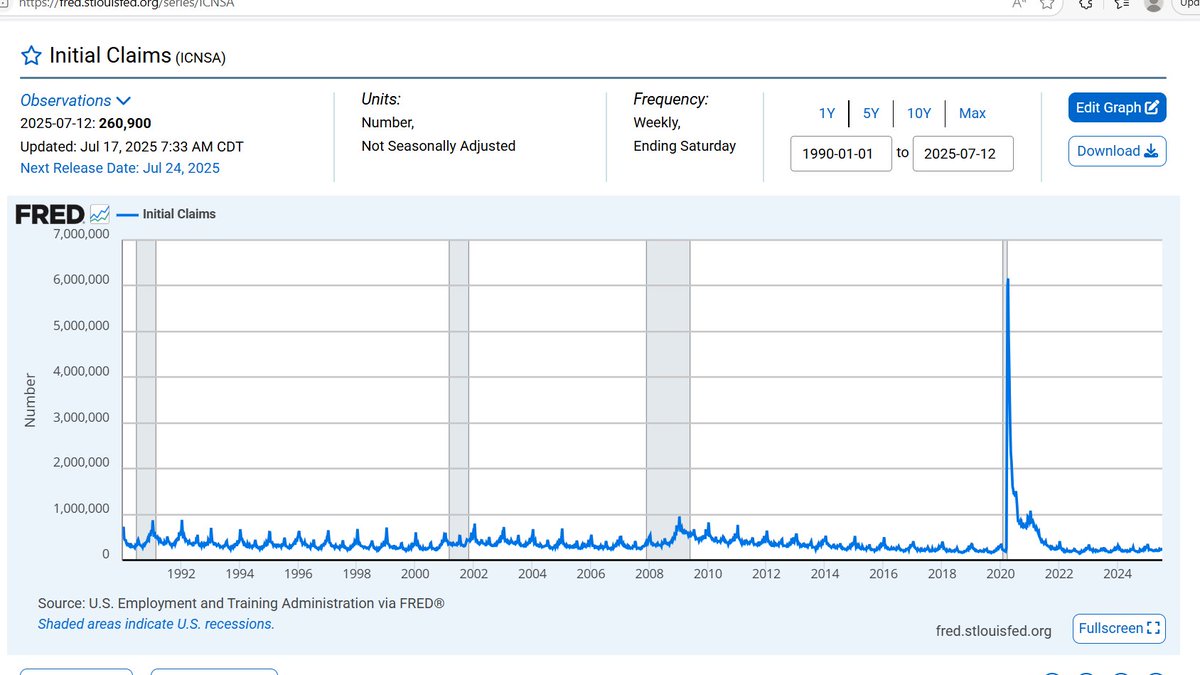Click the browser favorites star icon
The height and width of the screenshot is (675, 1200).
[x=1047, y=4]
